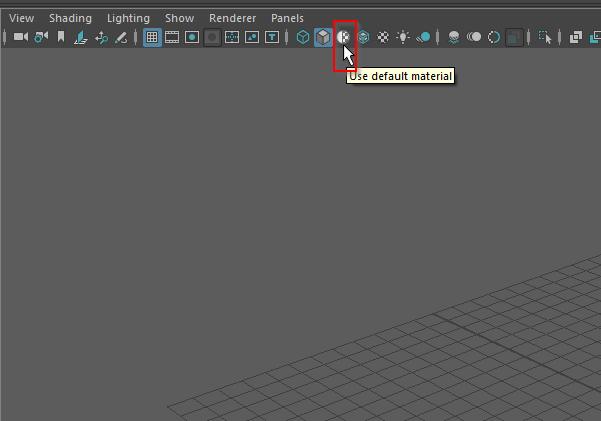601x421 pixels.
Task: Enable Textured display checker icon
Action: 383,37
